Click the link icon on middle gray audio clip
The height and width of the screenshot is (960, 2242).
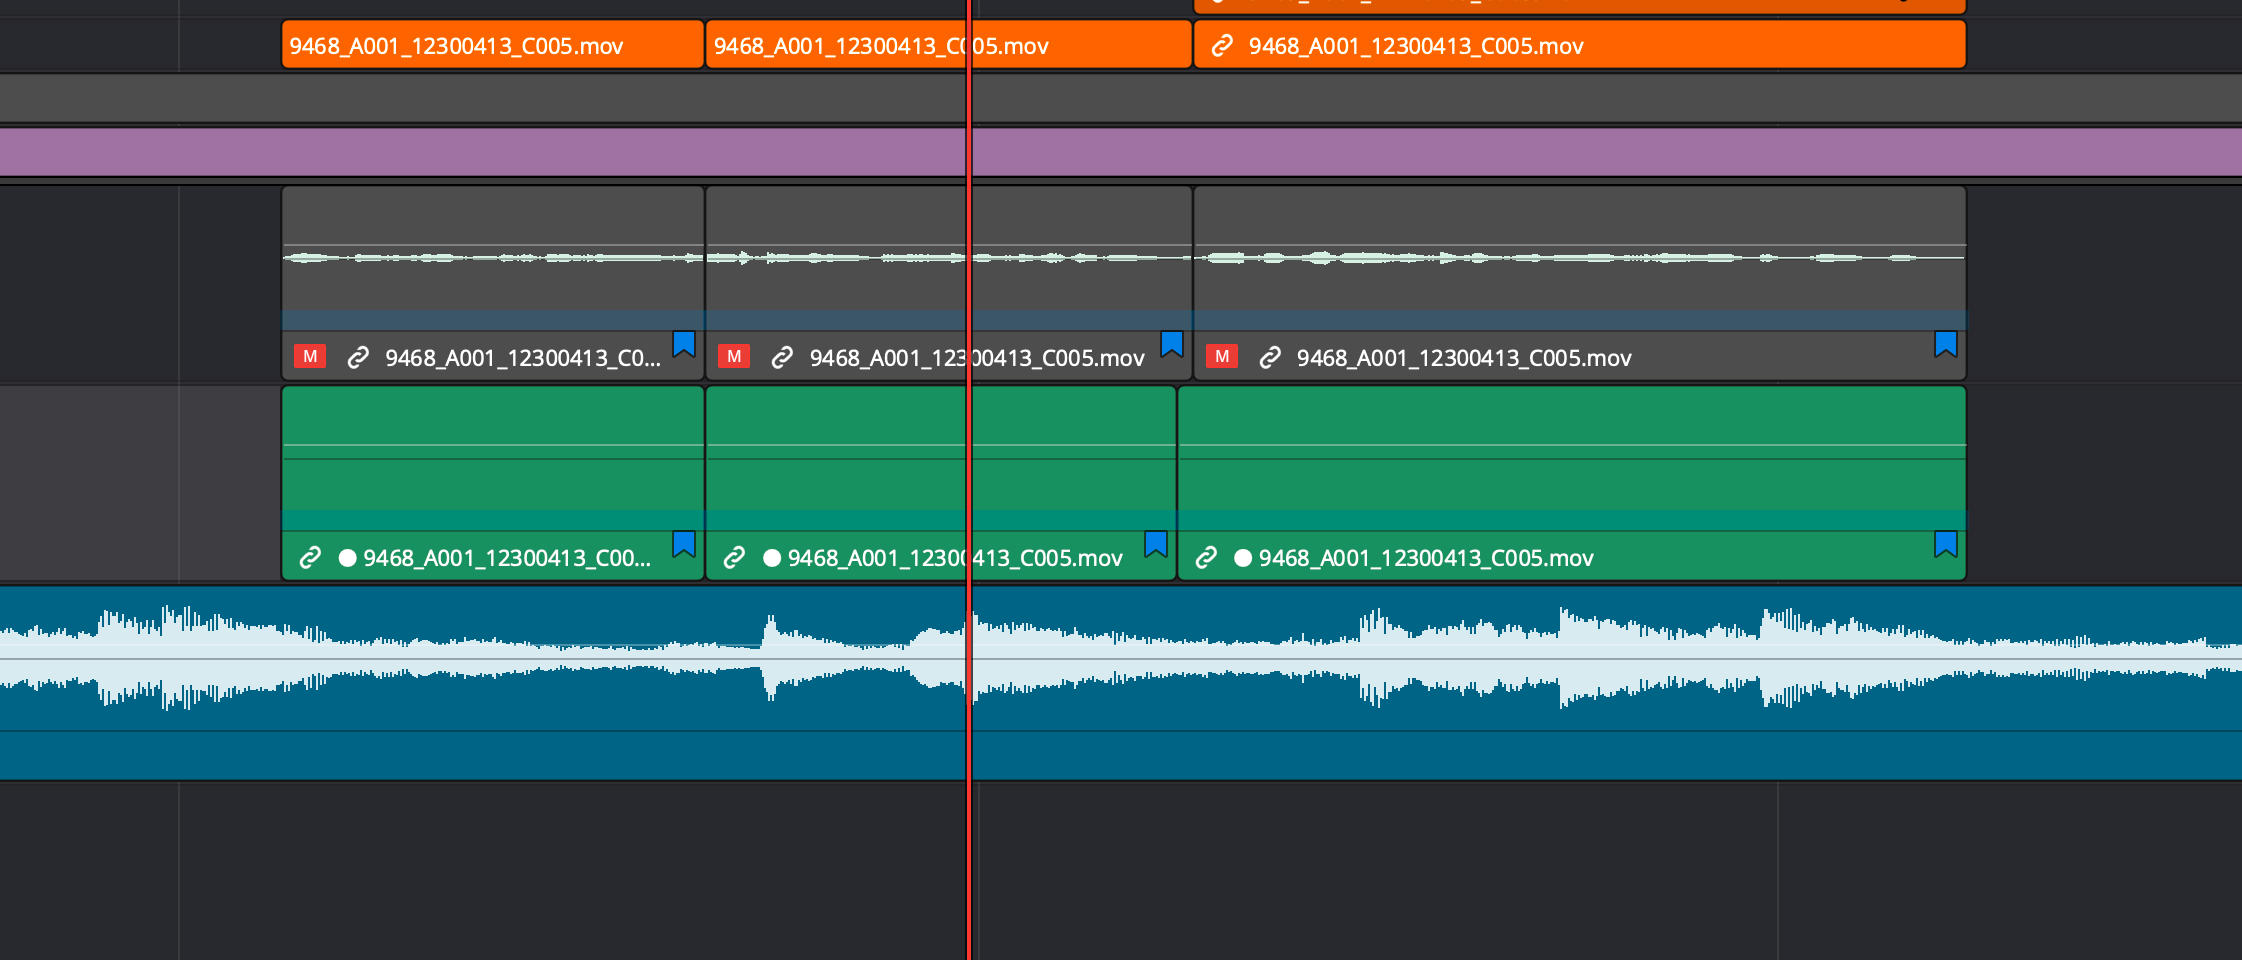tap(782, 357)
